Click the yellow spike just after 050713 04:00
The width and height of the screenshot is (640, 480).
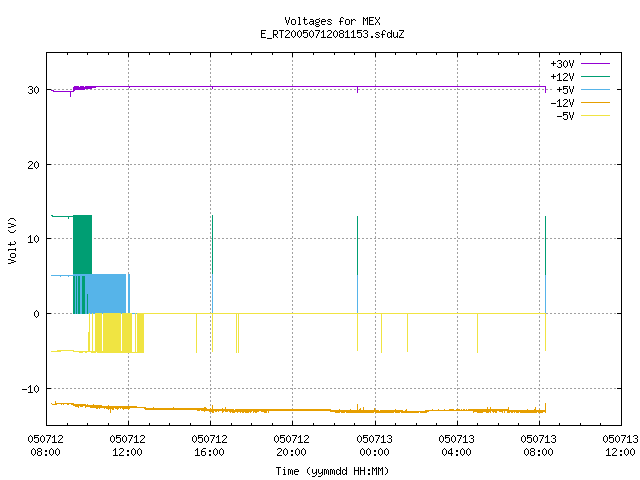point(478,333)
